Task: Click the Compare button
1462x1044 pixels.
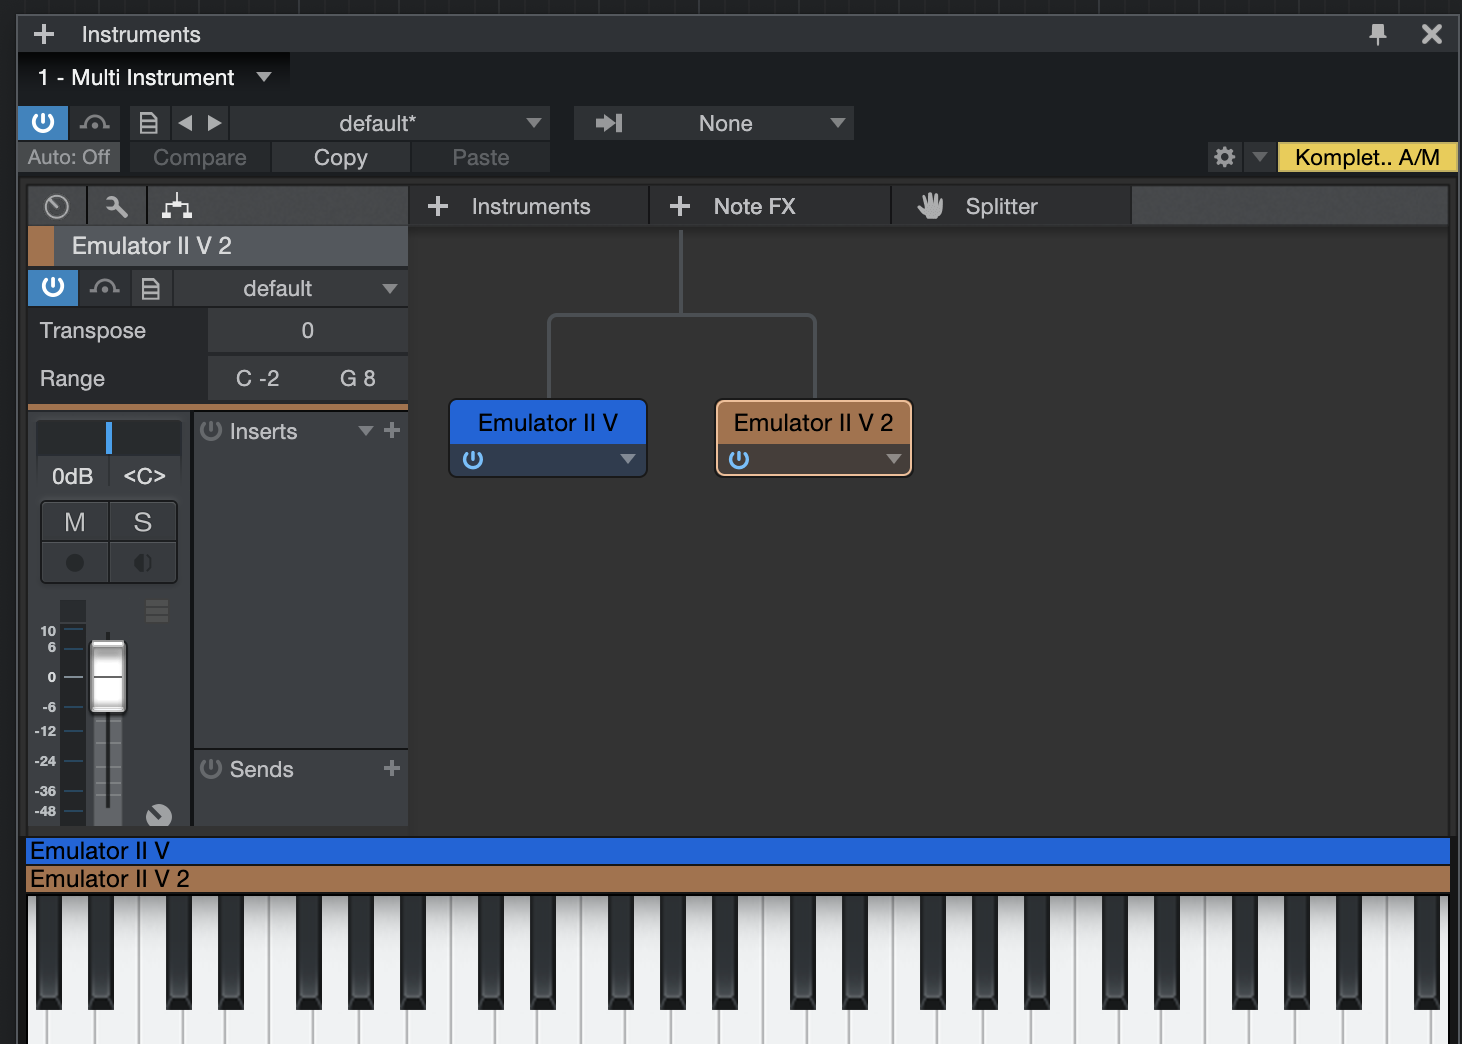Action: click(x=200, y=157)
